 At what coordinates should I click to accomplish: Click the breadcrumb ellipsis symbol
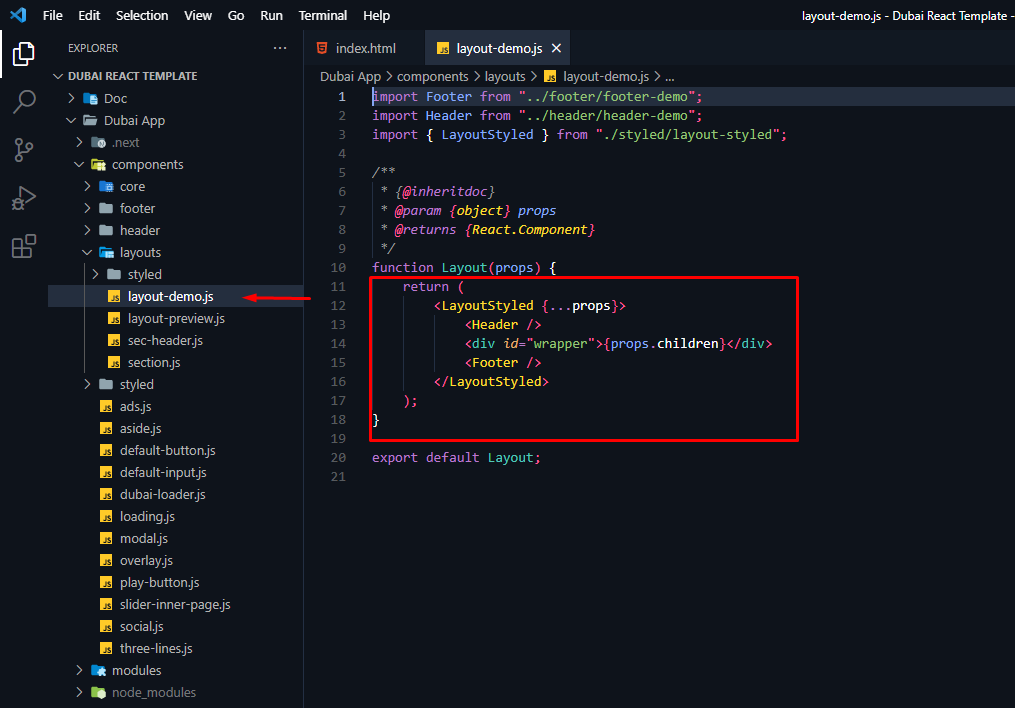click(669, 77)
